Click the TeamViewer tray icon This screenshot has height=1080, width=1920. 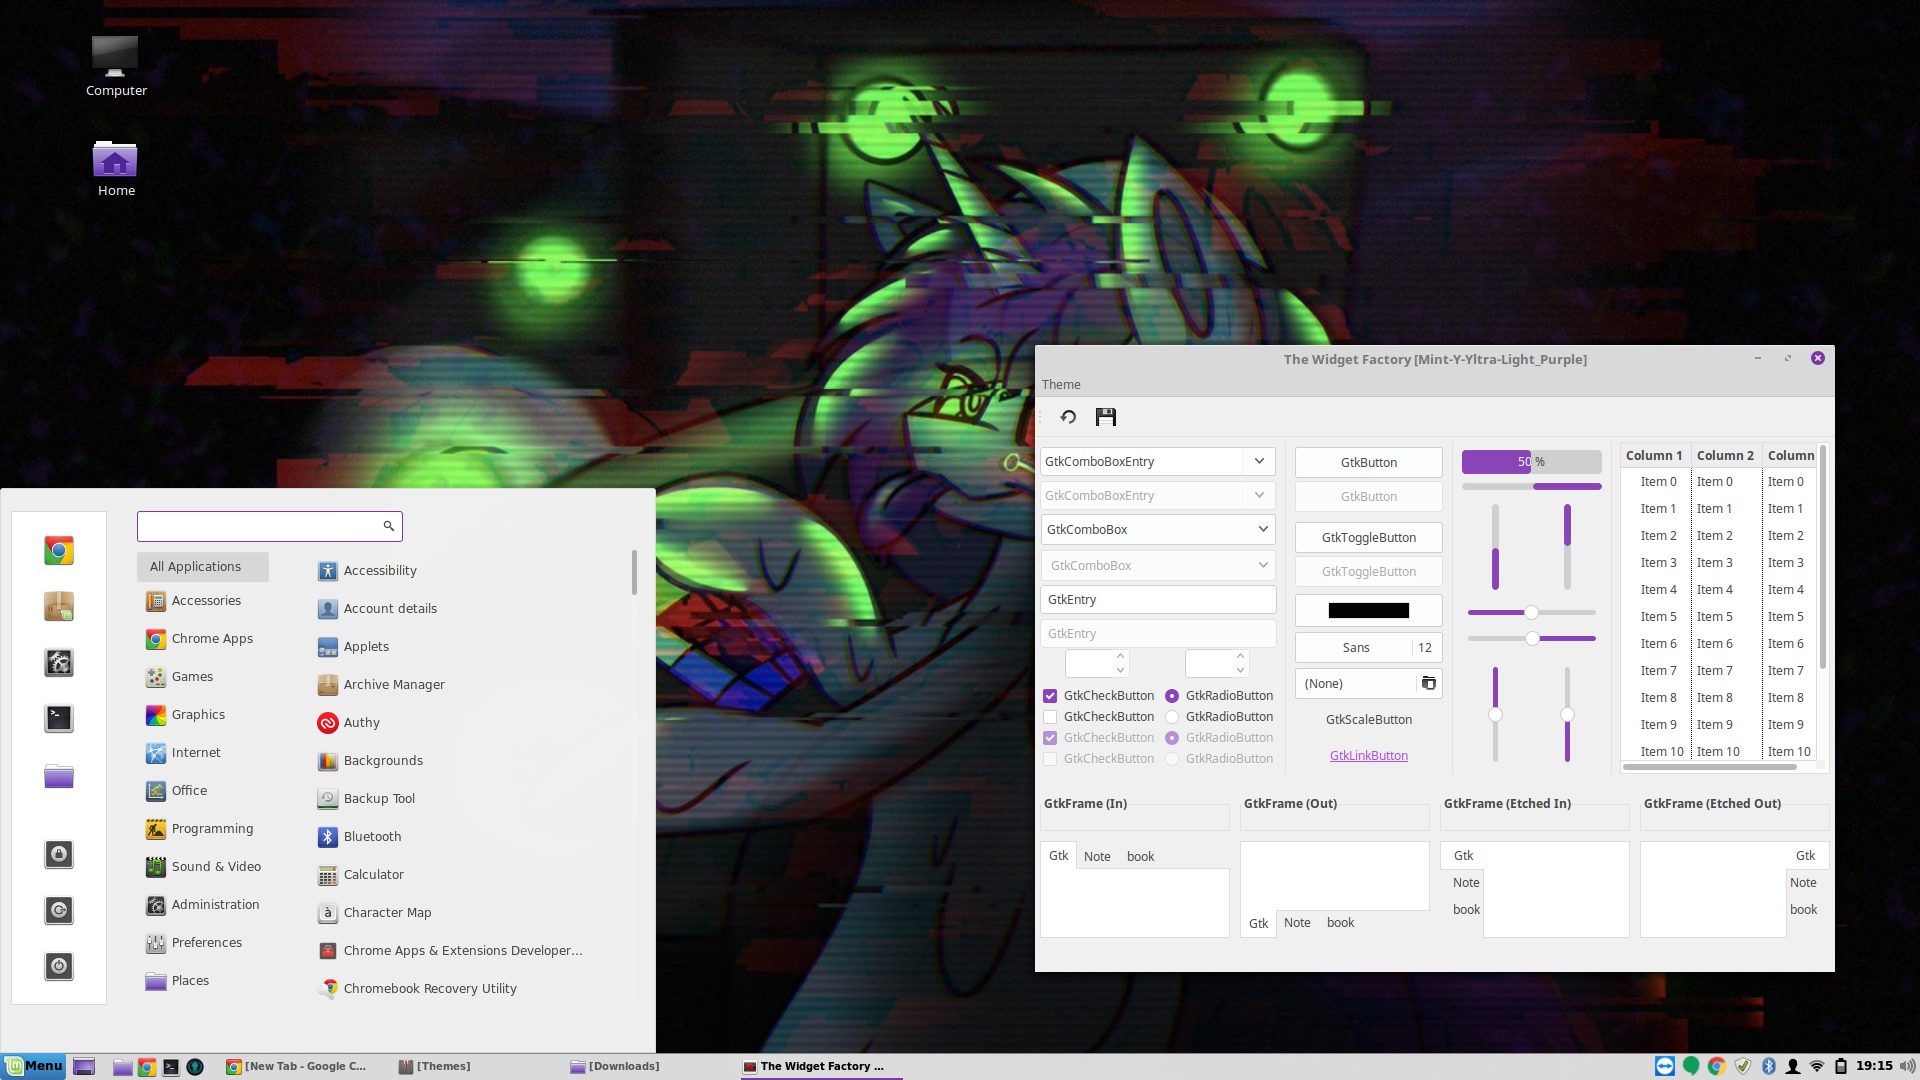[1665, 1066]
